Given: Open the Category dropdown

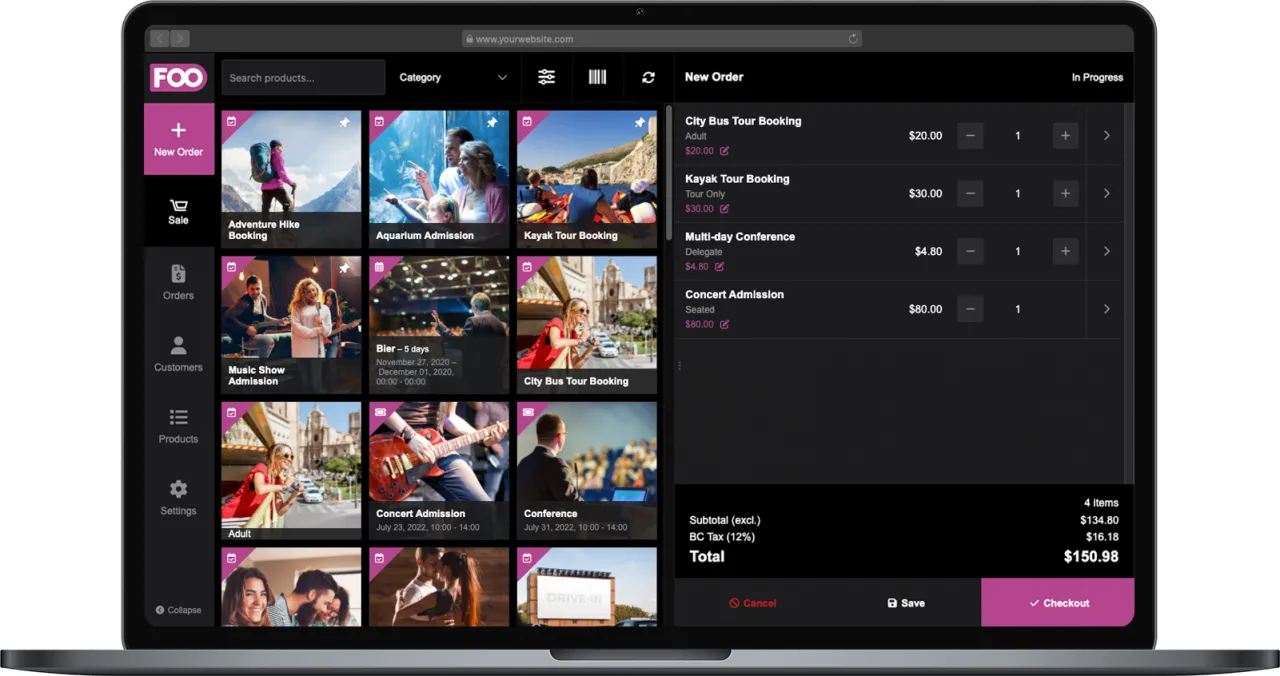Looking at the screenshot, I should [x=453, y=77].
